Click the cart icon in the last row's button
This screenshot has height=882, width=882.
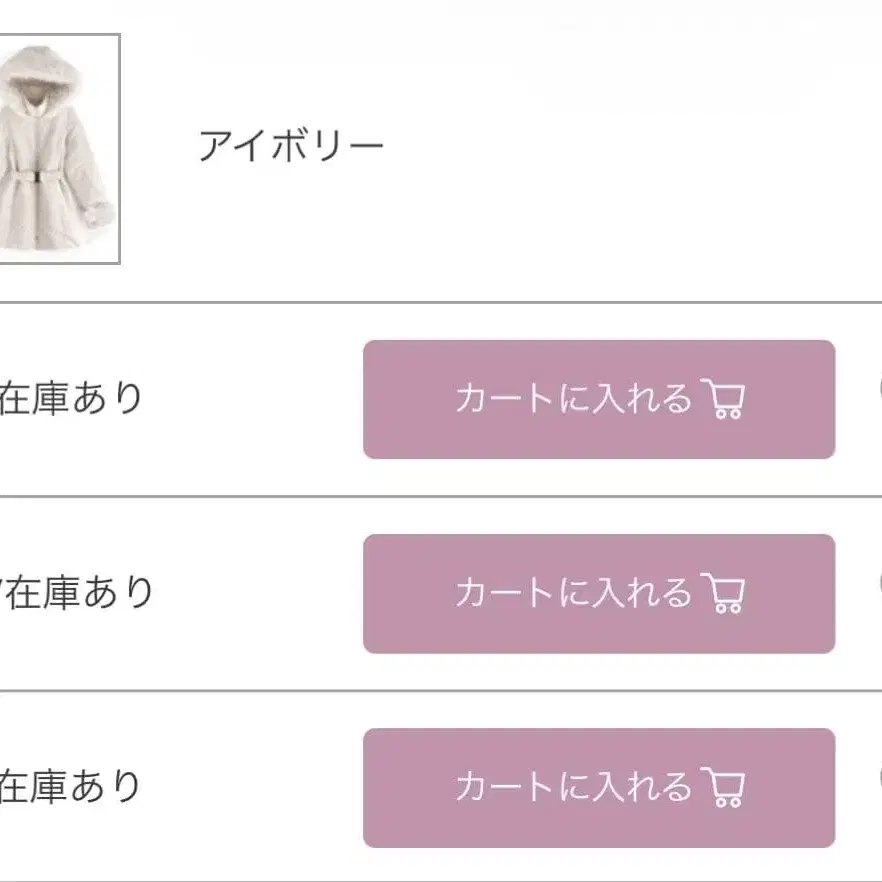tap(725, 788)
